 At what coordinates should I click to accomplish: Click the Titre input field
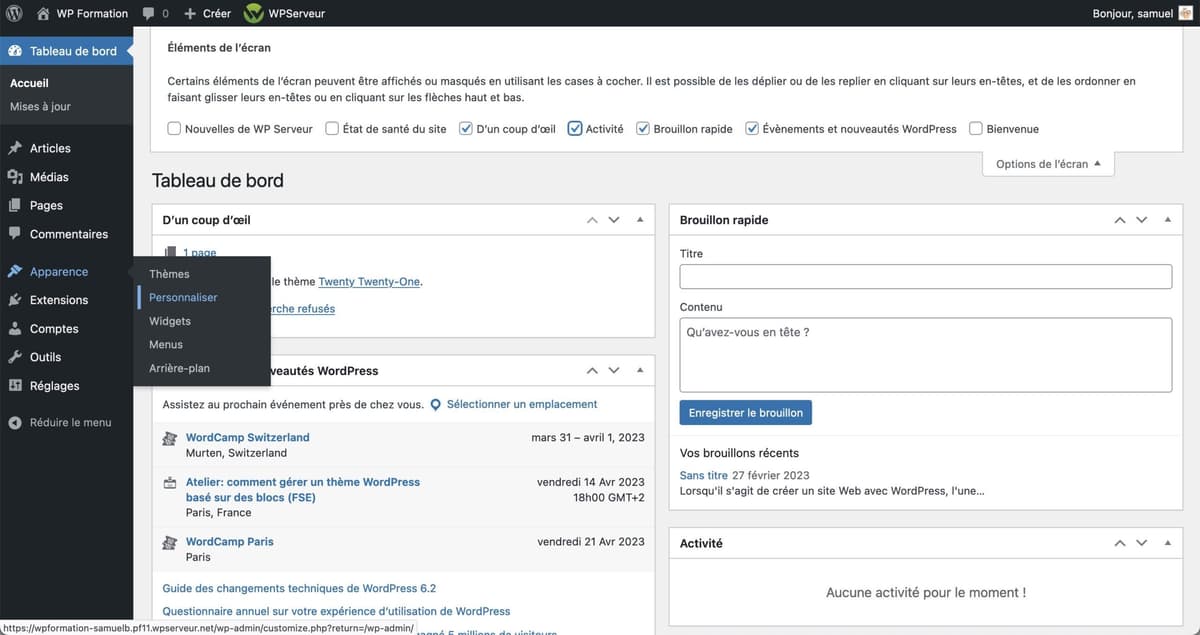click(925, 276)
